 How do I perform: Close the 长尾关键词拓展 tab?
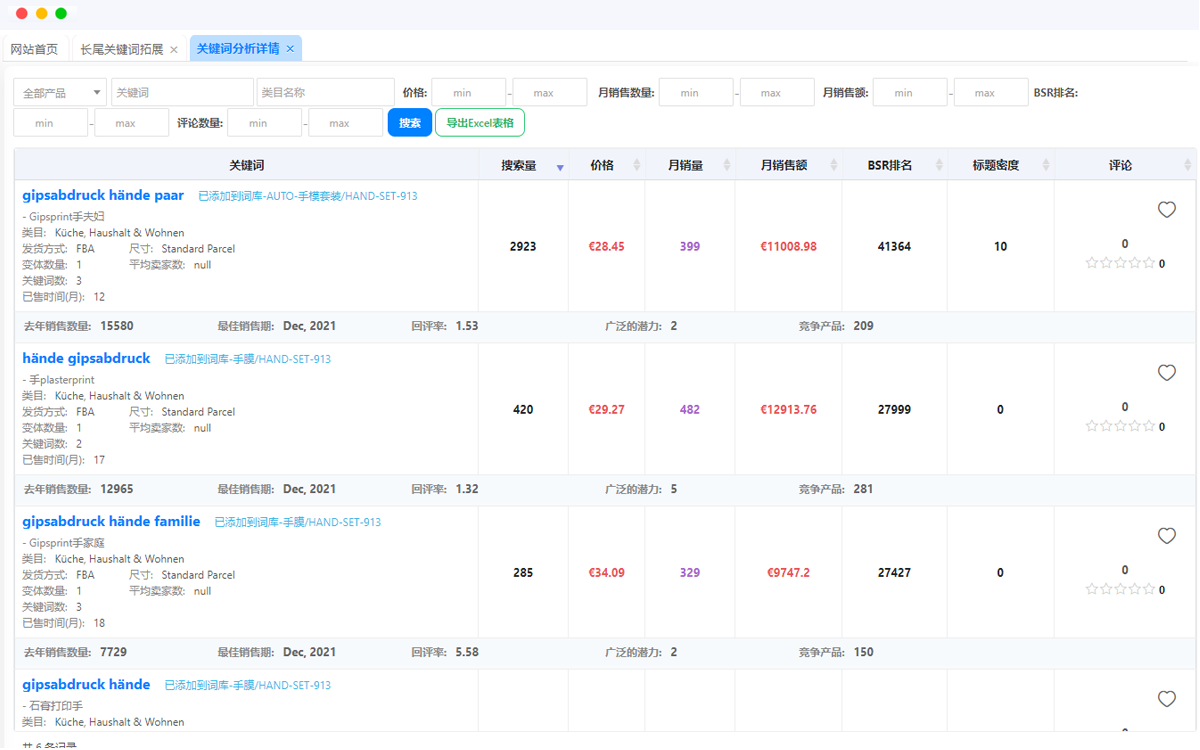click(x=174, y=49)
